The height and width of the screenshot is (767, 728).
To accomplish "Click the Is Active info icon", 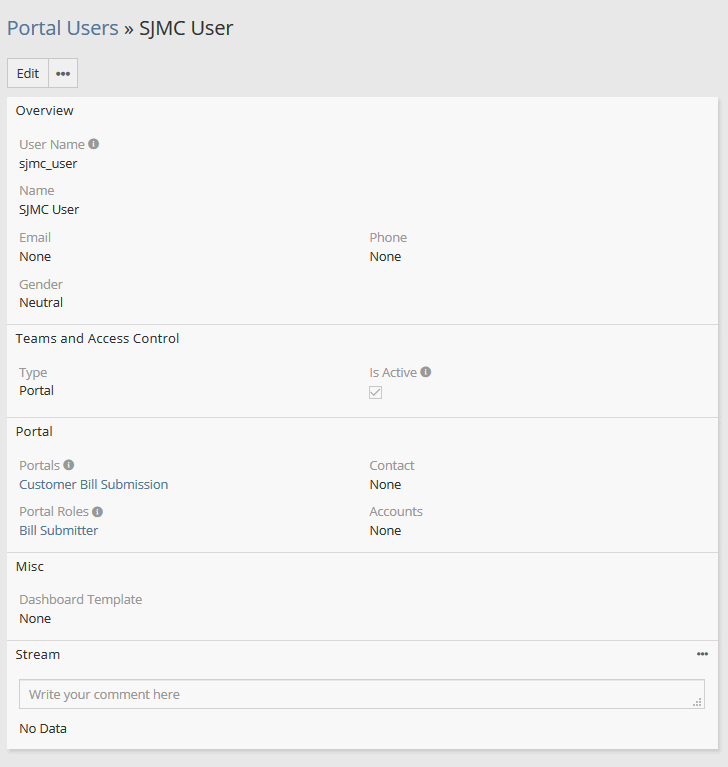I will pyautogui.click(x=426, y=372).
